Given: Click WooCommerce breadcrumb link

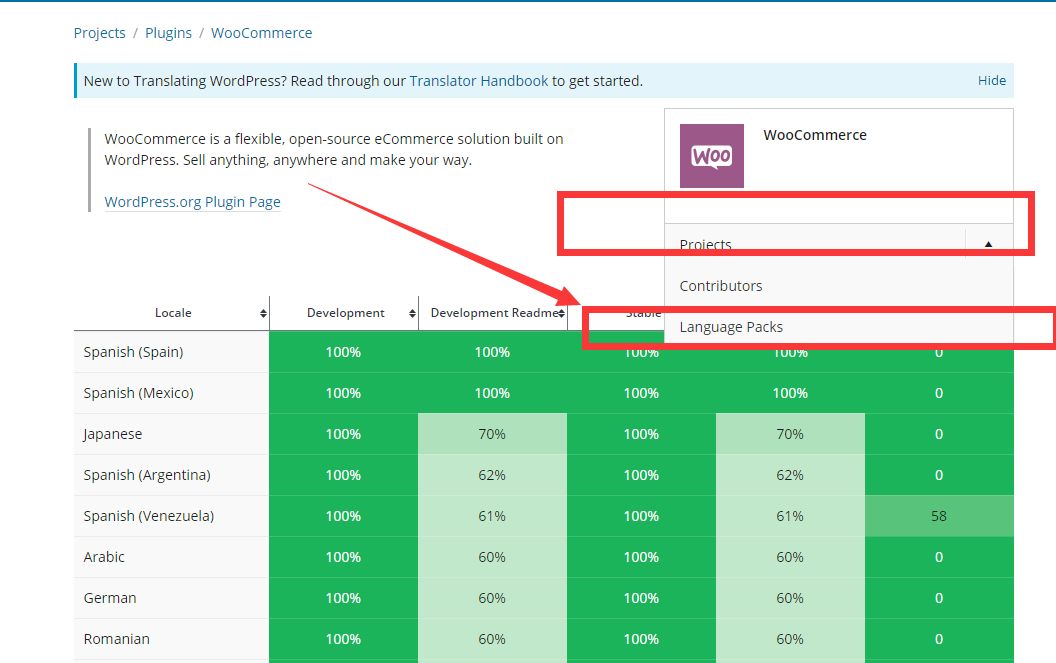Looking at the screenshot, I should (261, 33).
